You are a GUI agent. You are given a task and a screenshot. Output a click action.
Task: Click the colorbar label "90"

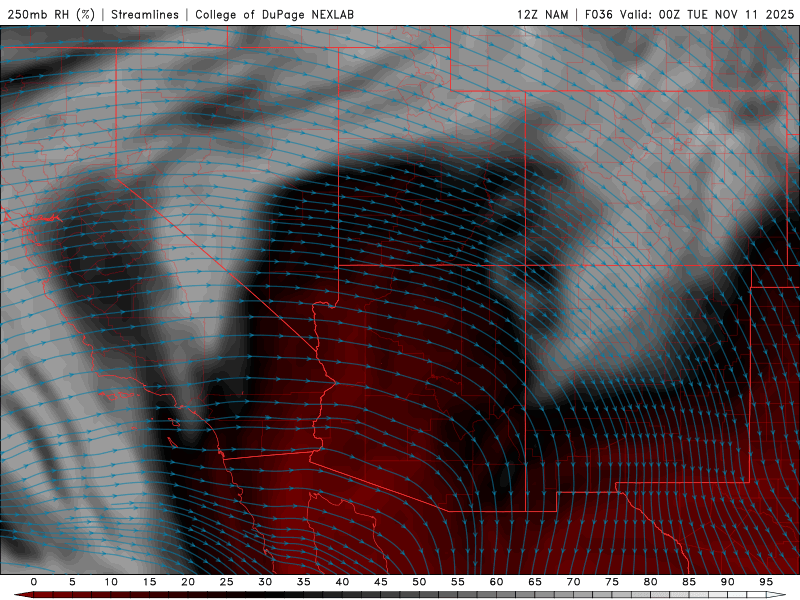click(x=727, y=582)
